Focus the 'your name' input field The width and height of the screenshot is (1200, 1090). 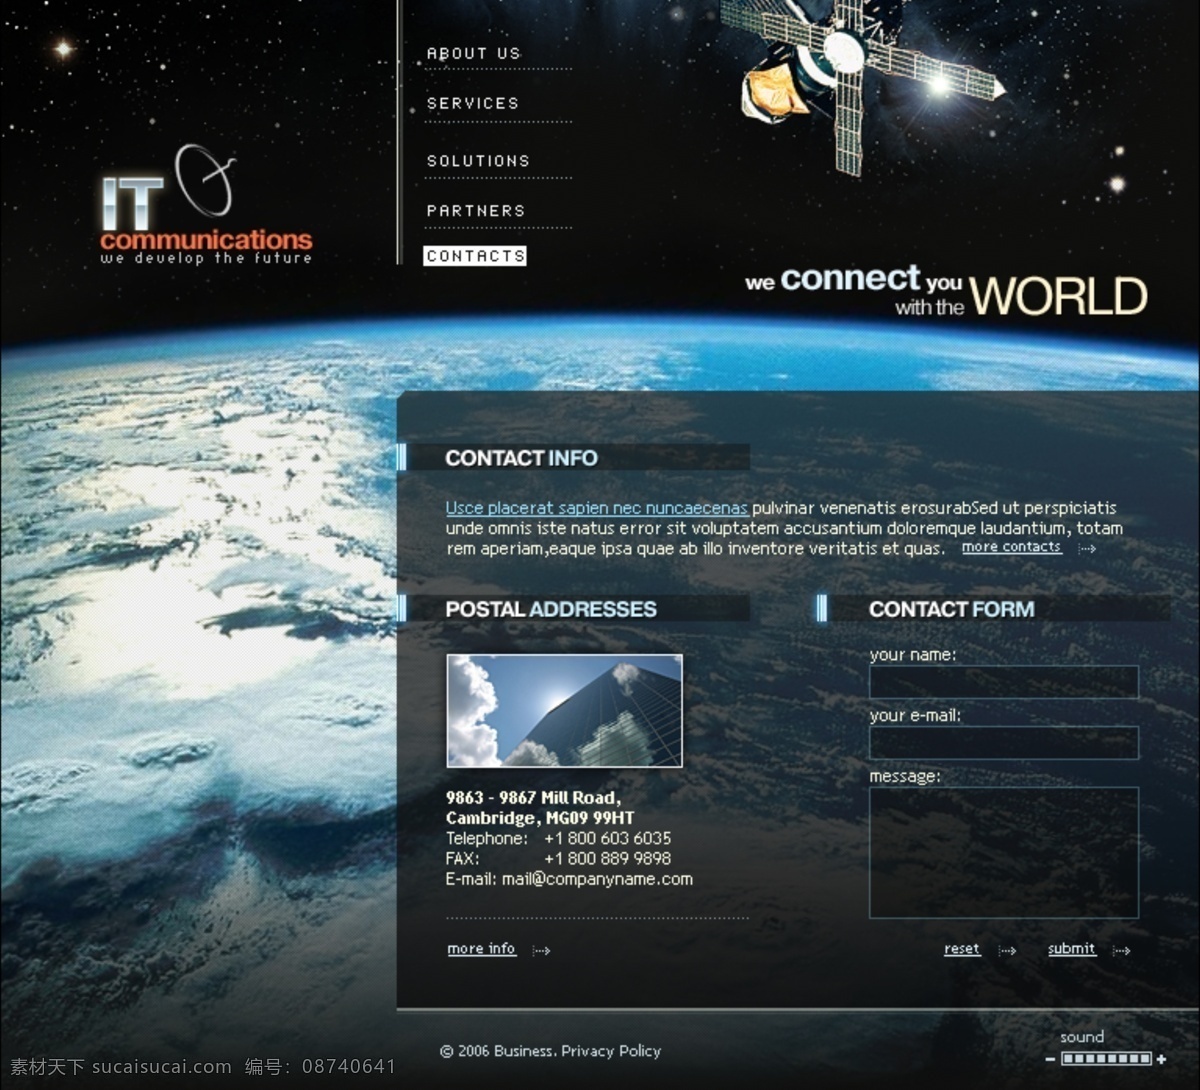1004,682
